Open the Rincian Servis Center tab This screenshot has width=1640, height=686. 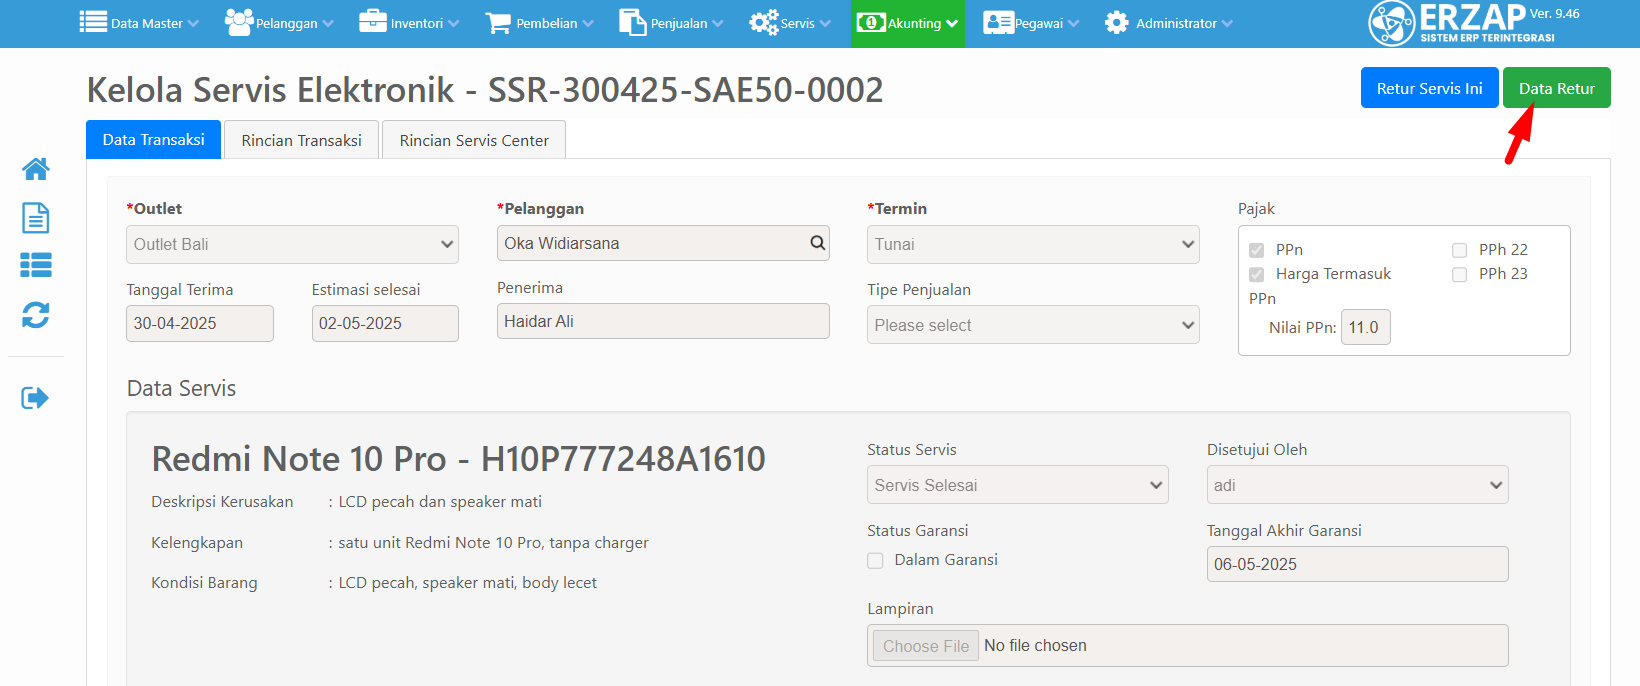(x=474, y=140)
